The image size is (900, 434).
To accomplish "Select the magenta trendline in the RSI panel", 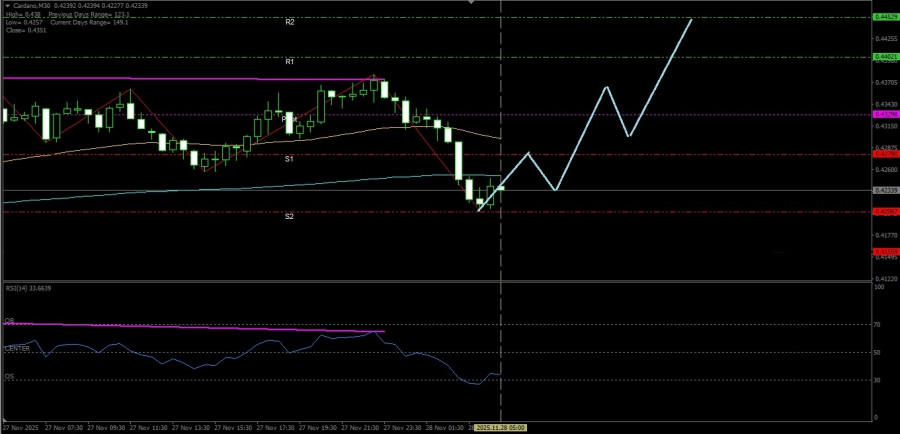I will (x=194, y=328).
